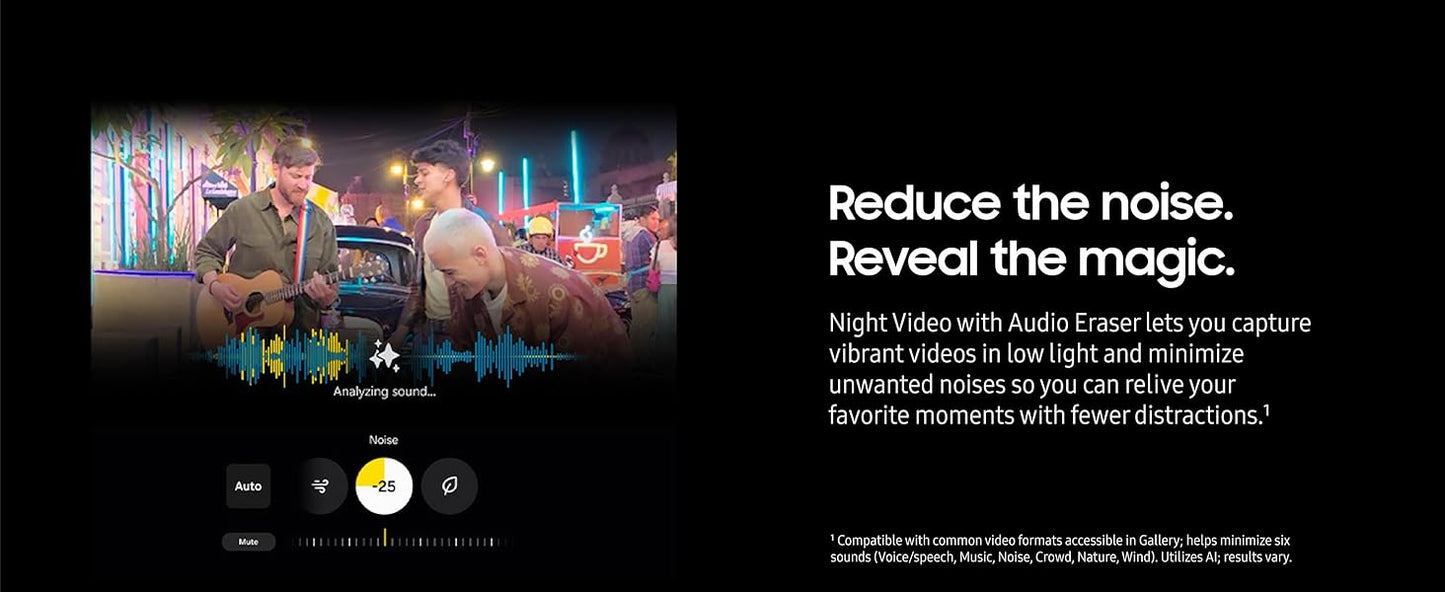
Task: Select the Nature leaf sound icon
Action: pyautogui.click(x=449, y=486)
